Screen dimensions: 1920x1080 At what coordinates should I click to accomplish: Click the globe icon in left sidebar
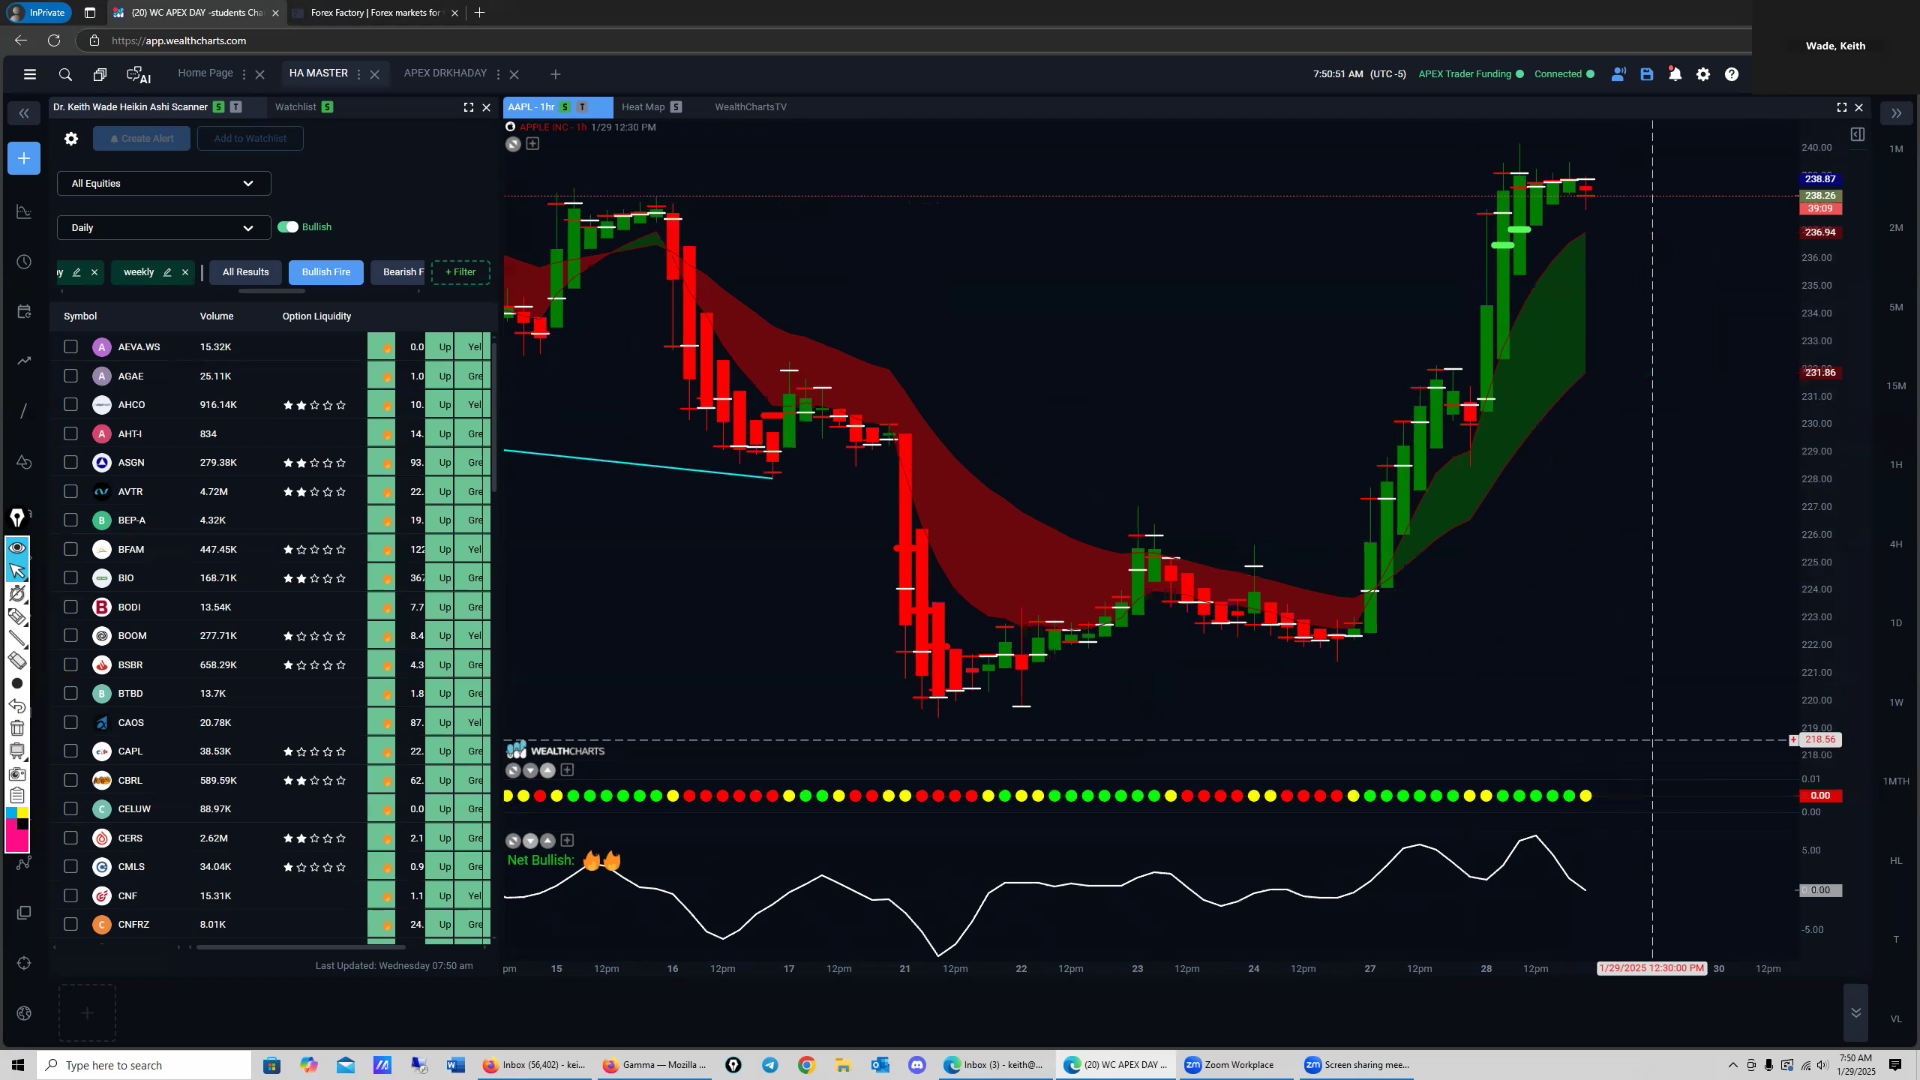click(x=24, y=1013)
